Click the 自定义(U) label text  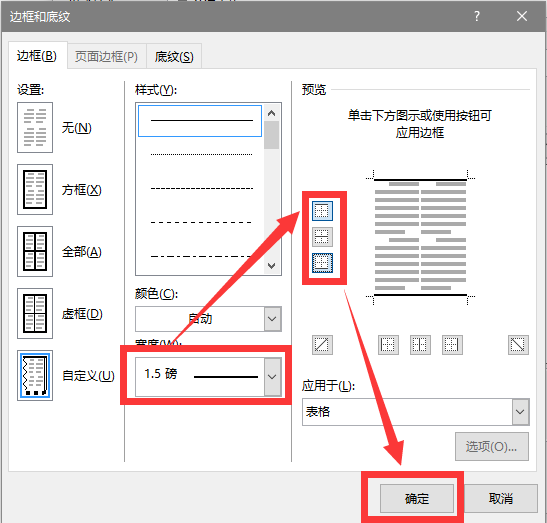coord(88,376)
